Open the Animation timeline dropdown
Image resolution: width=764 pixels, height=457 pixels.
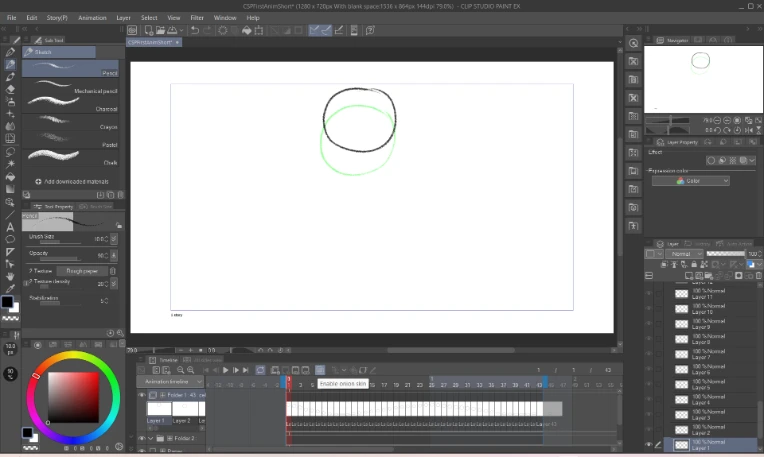click(171, 381)
